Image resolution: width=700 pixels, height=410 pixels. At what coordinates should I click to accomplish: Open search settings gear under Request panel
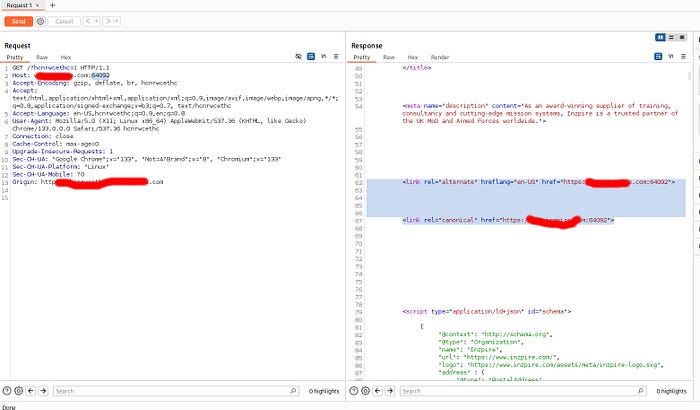click(18, 391)
